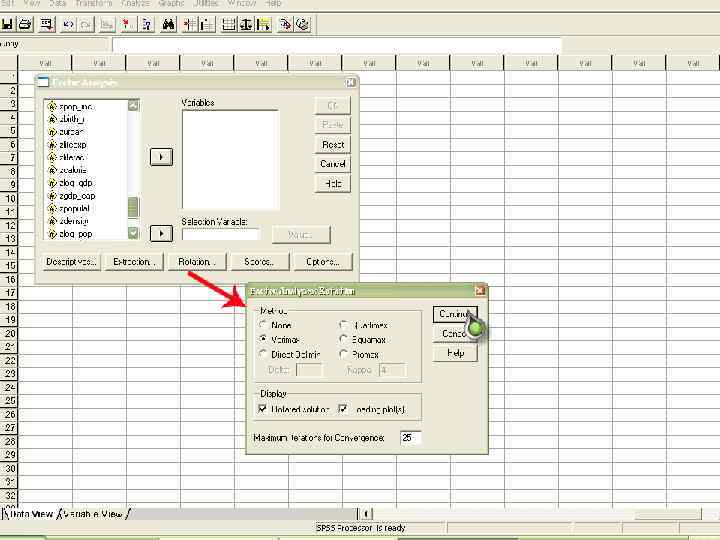Click Help in the Rotation dialog
This screenshot has height=540, width=720.
click(455, 353)
